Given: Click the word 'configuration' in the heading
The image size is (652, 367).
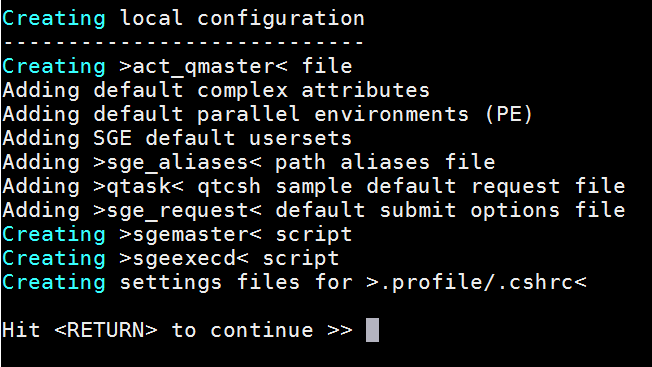Looking at the screenshot, I should pyautogui.click(x=281, y=19).
